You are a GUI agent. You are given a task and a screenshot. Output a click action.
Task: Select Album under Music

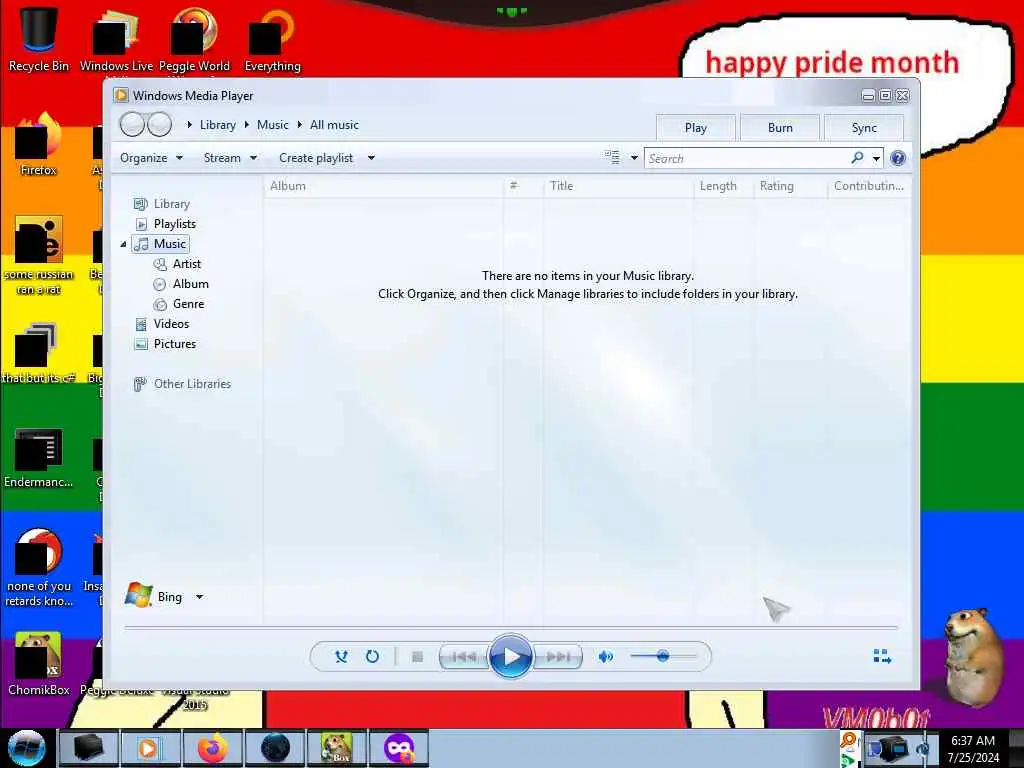pos(180,284)
